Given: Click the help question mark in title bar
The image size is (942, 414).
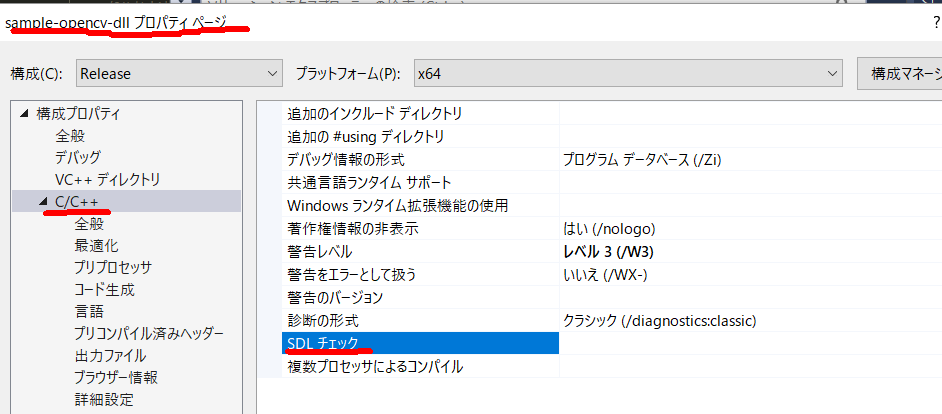Looking at the screenshot, I should [937, 23].
